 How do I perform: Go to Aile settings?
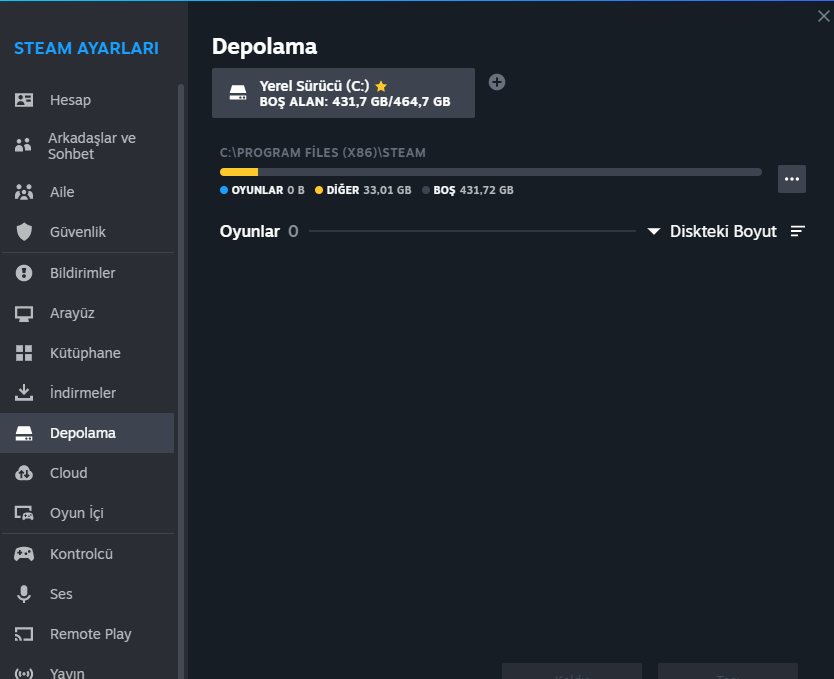coord(87,192)
